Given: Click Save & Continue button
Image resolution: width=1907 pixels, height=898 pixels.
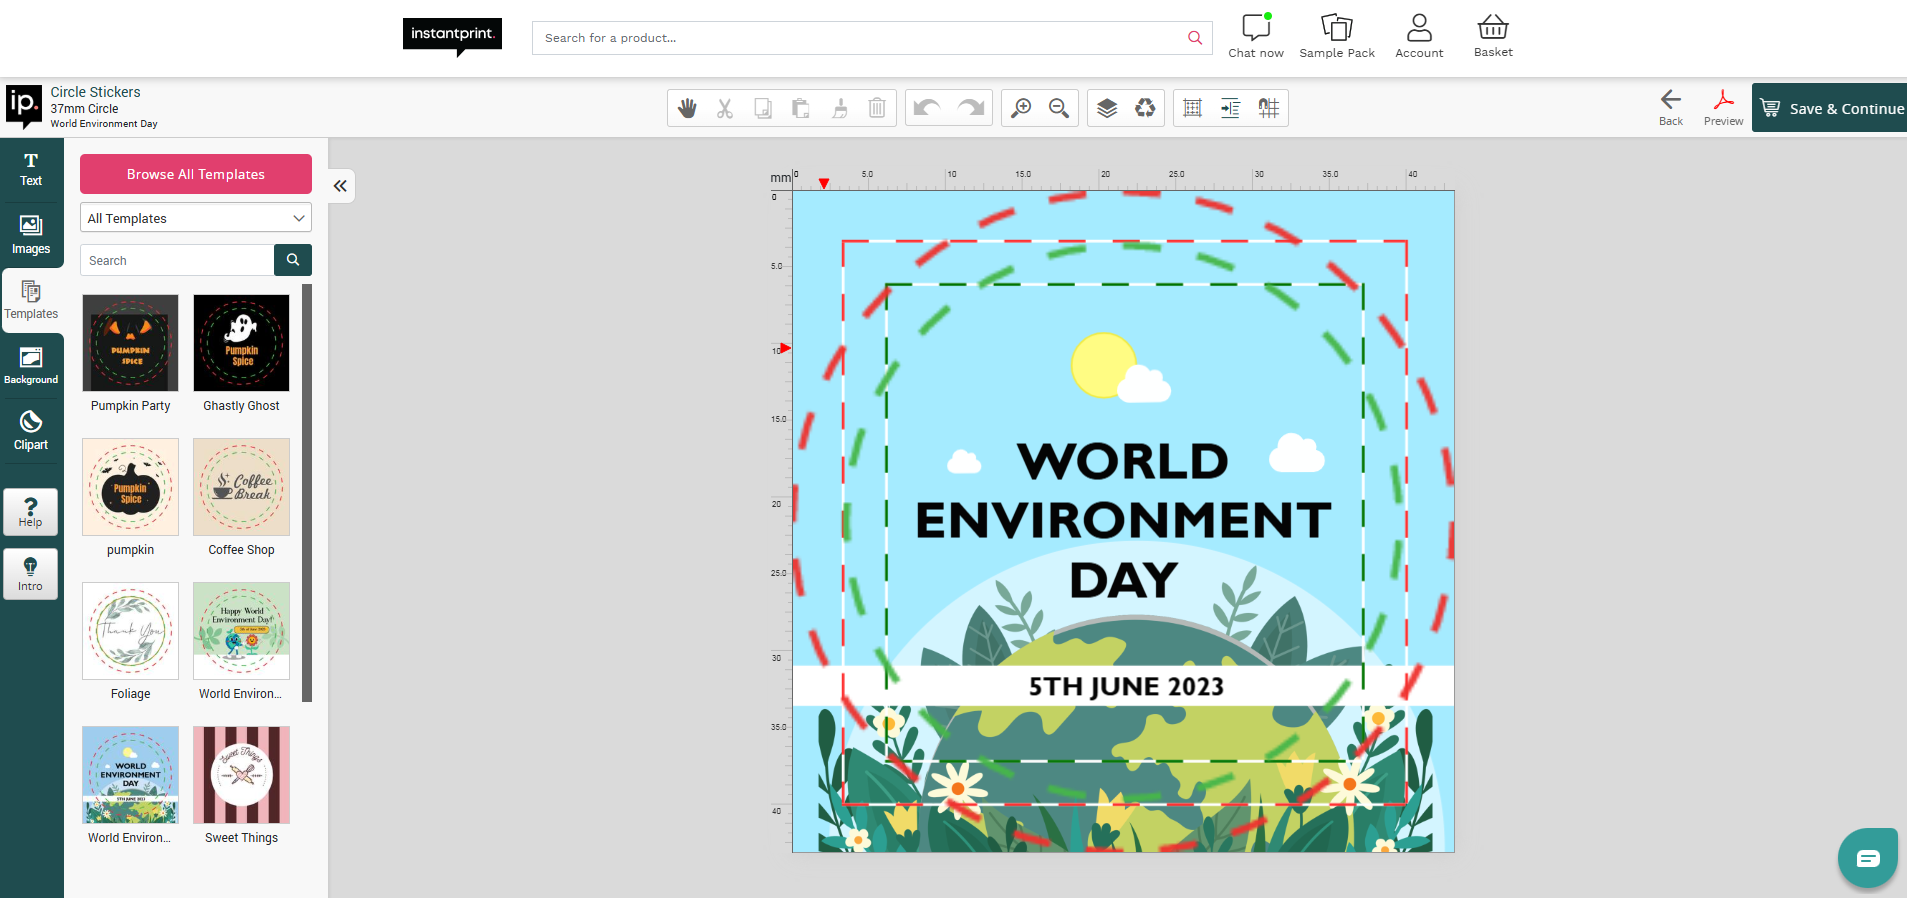Looking at the screenshot, I should 1830,108.
